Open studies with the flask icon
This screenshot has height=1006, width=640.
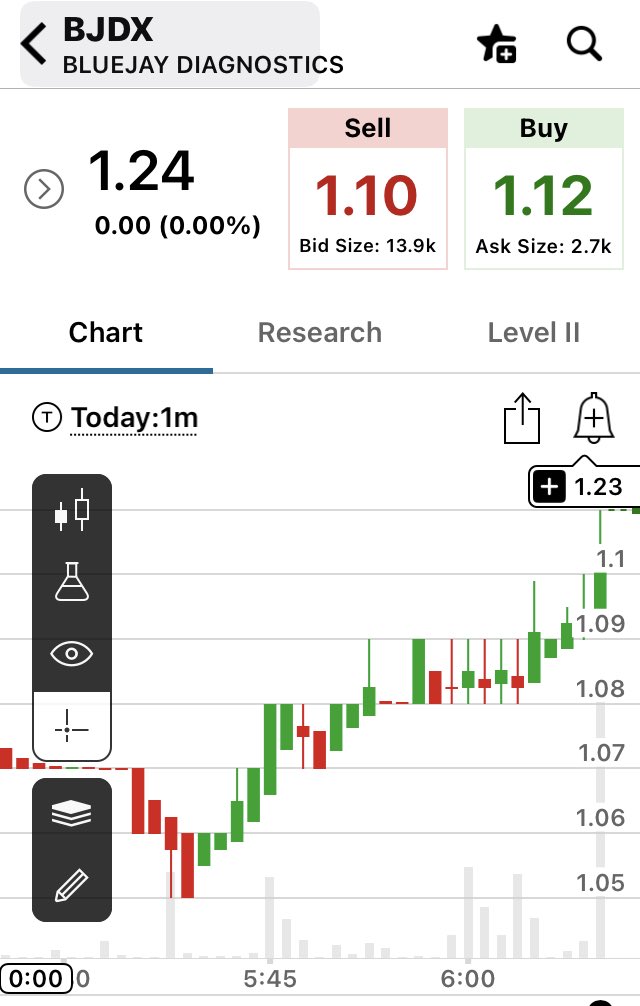[x=72, y=581]
